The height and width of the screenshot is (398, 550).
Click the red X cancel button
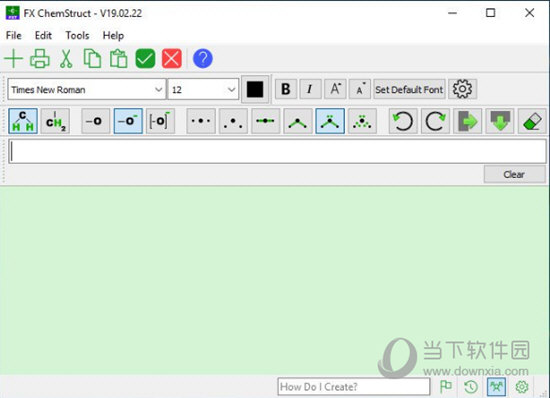(x=172, y=59)
